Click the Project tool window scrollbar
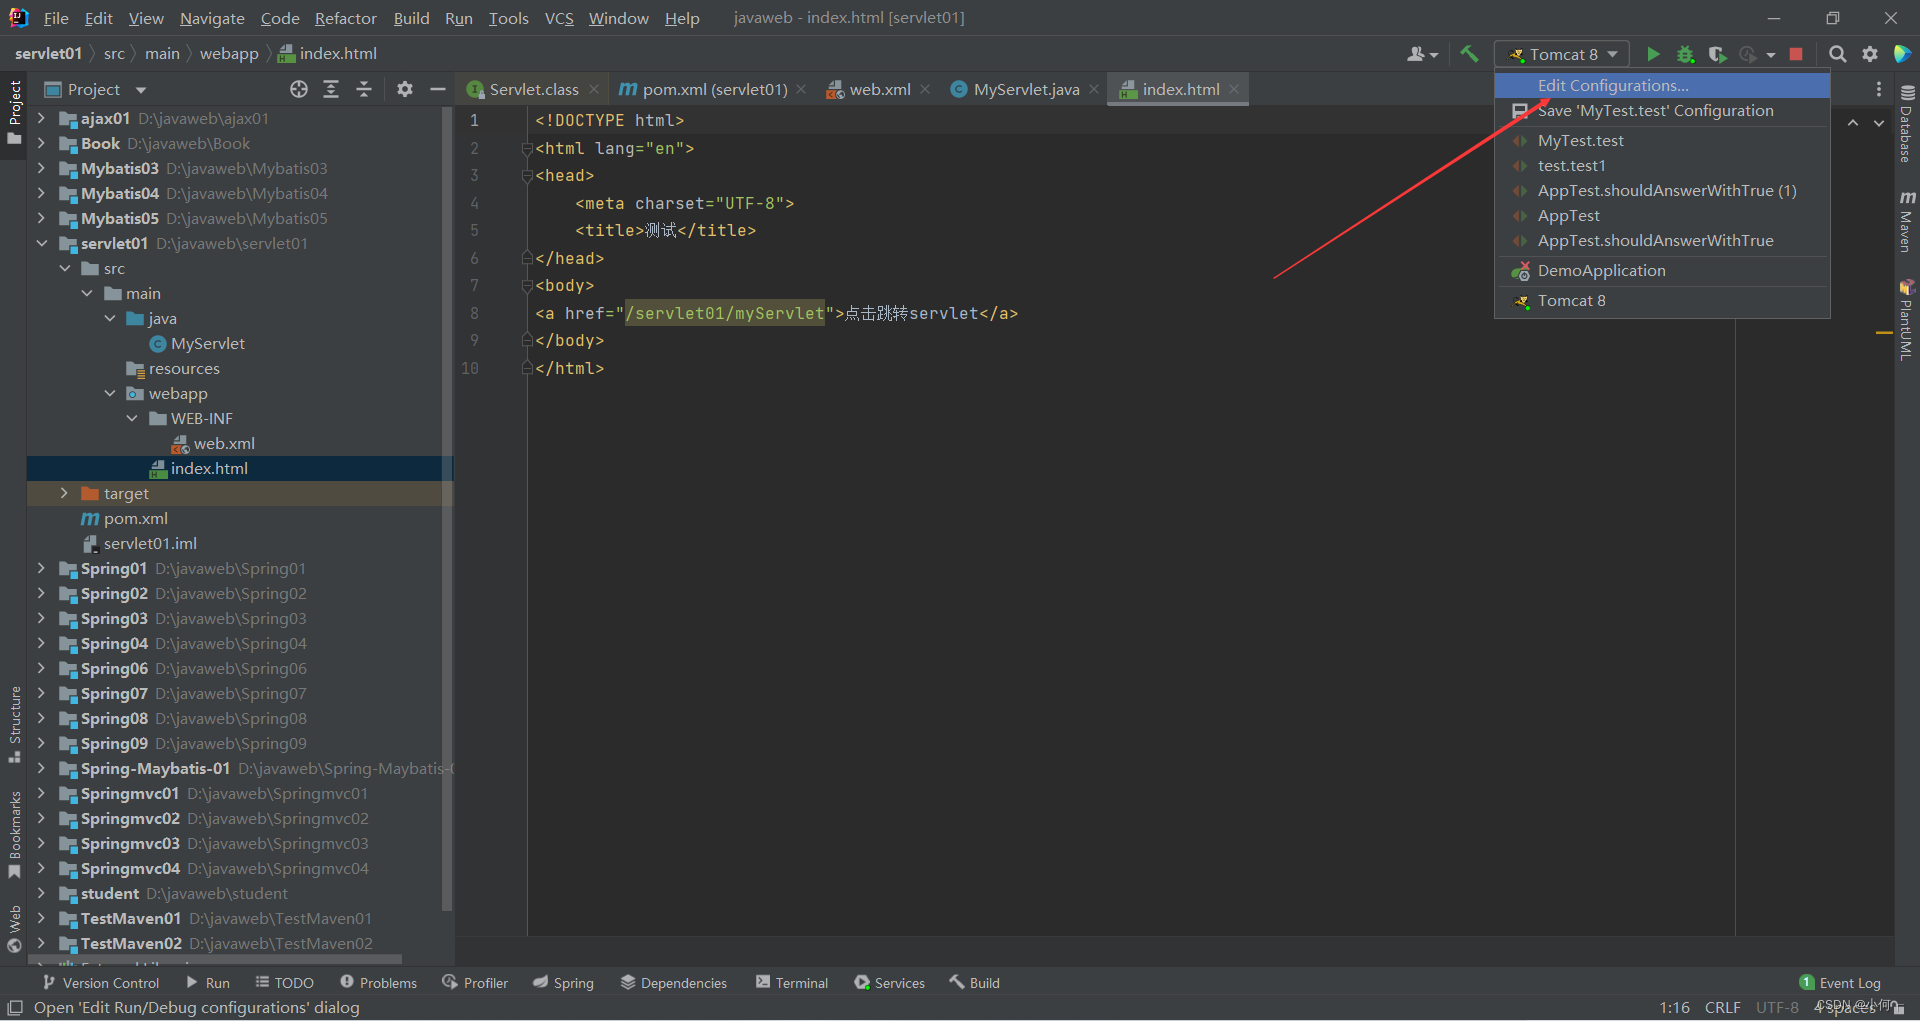This screenshot has height=1021, width=1920. click(447, 508)
